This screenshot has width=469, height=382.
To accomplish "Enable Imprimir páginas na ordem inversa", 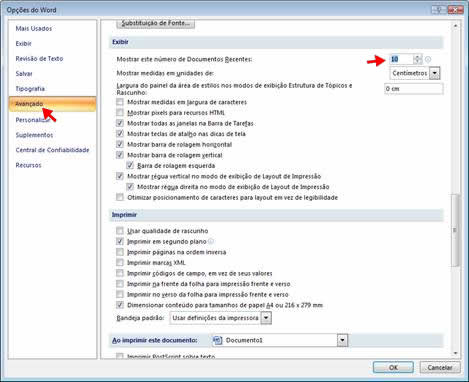I will tap(120, 252).
